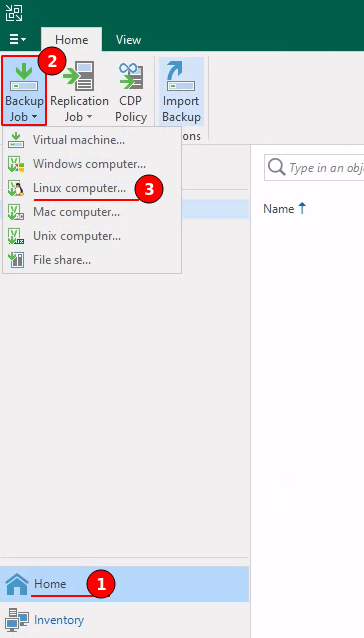The image size is (364, 638).
Task: Click the Unix computer menu icon
Action: (16, 236)
